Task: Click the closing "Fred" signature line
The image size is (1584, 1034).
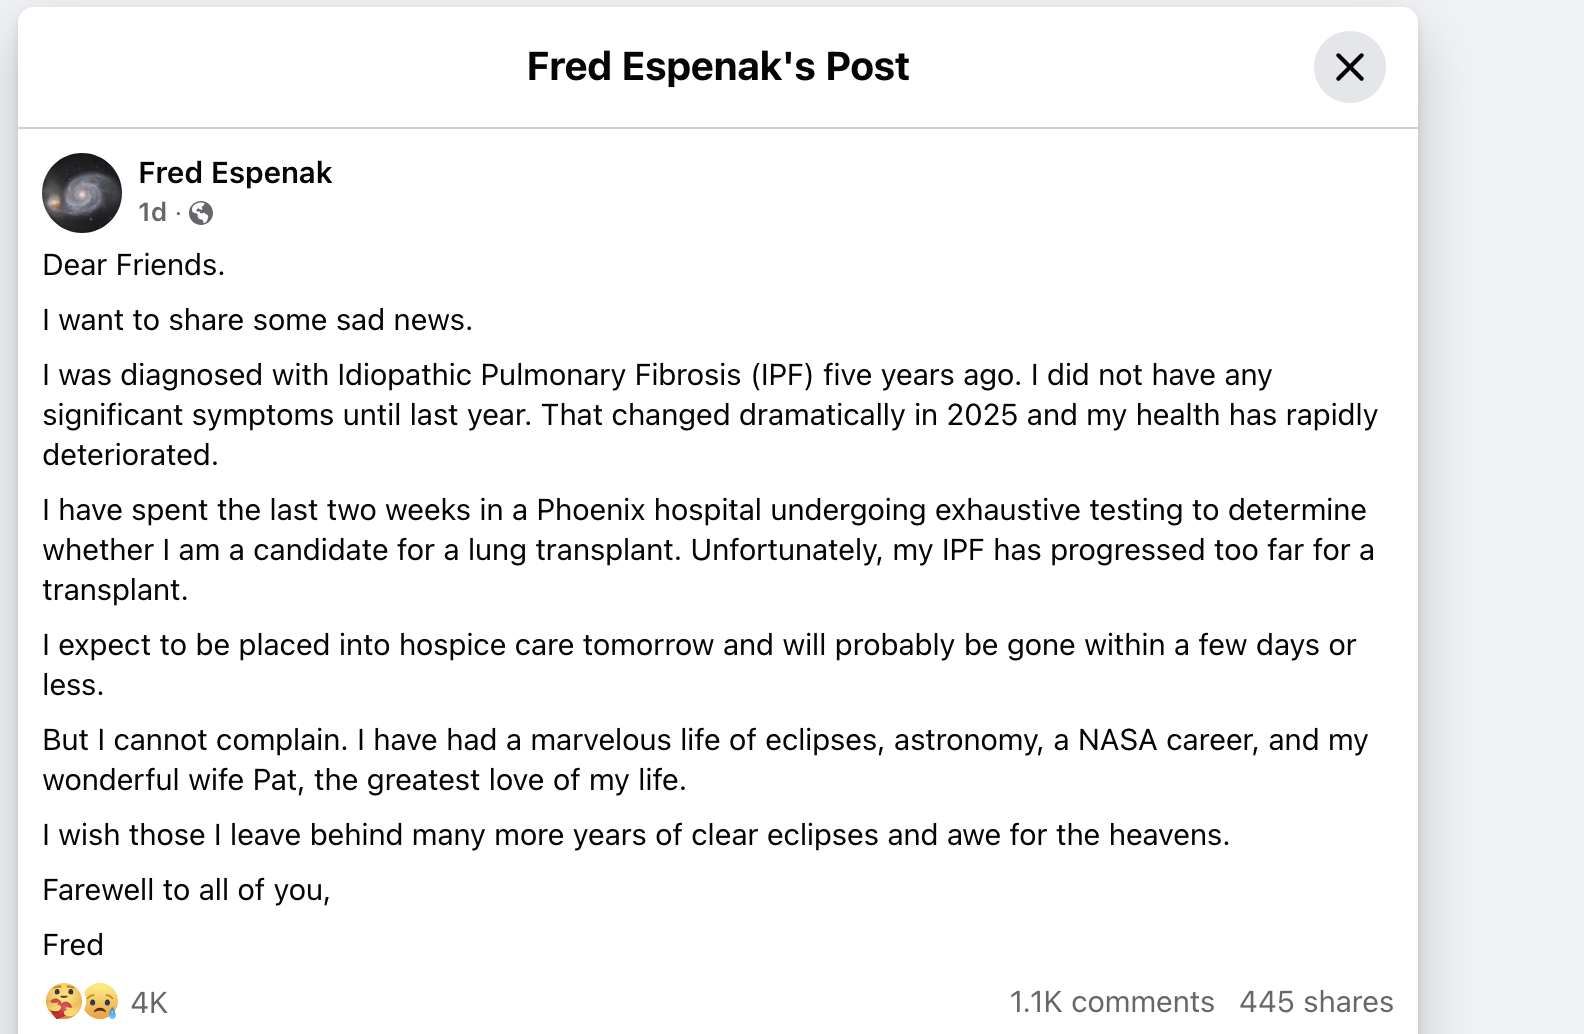Action: coord(73,945)
